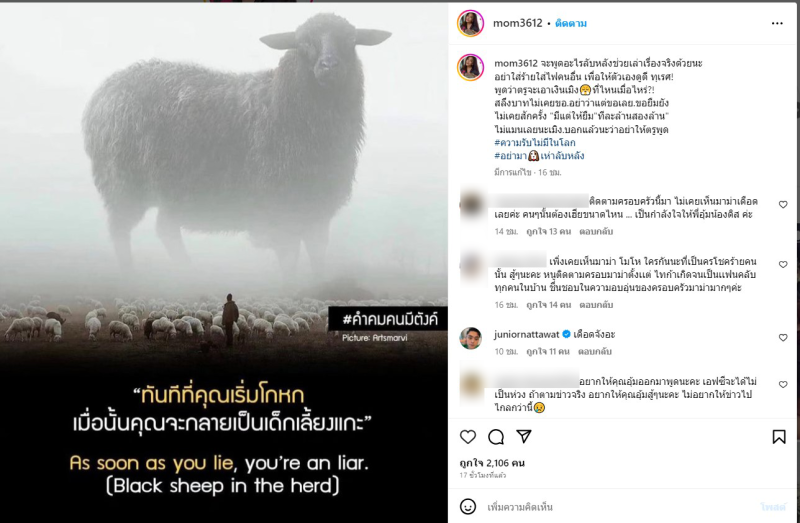Share post with paper plane icon
Image resolution: width=800 pixels, height=523 pixels.
point(524,436)
